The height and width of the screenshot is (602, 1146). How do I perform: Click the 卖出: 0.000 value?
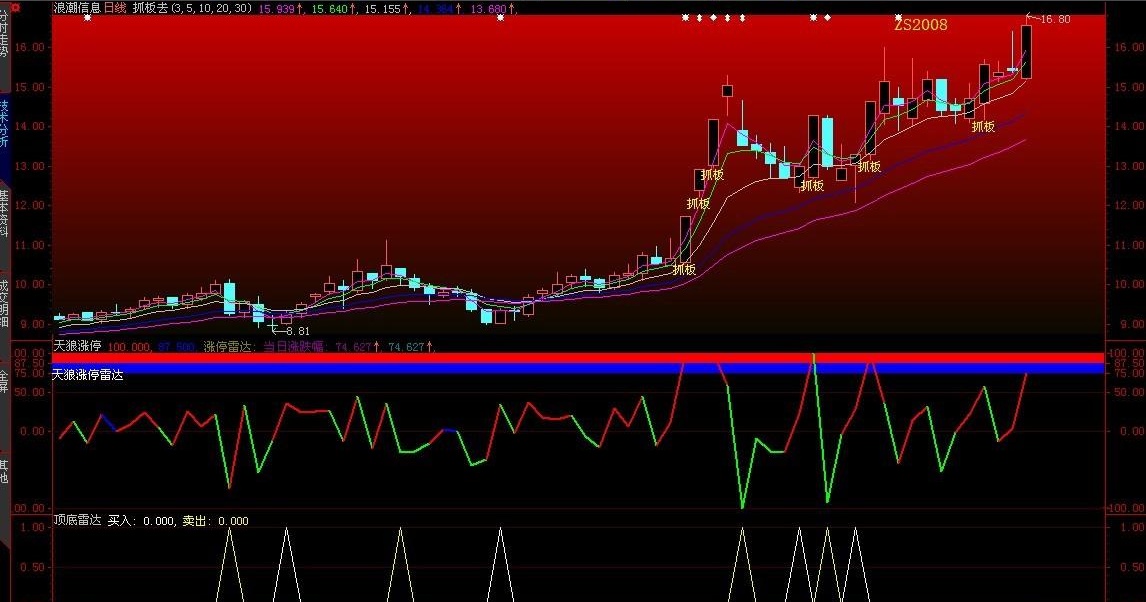[216, 521]
